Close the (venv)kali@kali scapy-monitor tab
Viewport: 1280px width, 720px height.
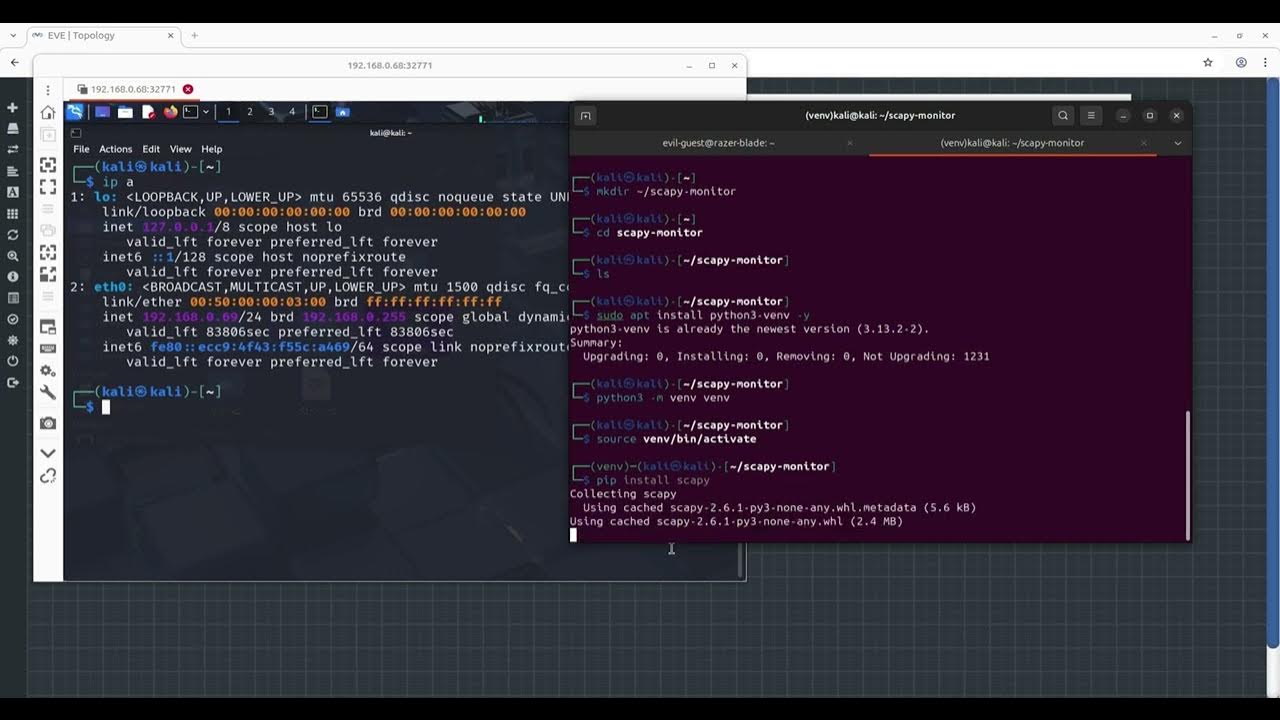(1144, 143)
